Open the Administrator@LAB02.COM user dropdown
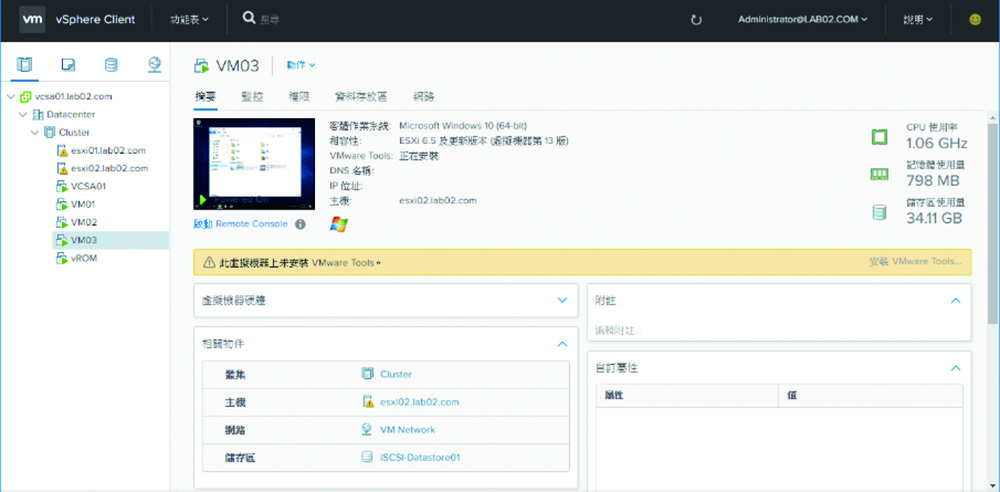This screenshot has height=492, width=1000. (x=803, y=20)
